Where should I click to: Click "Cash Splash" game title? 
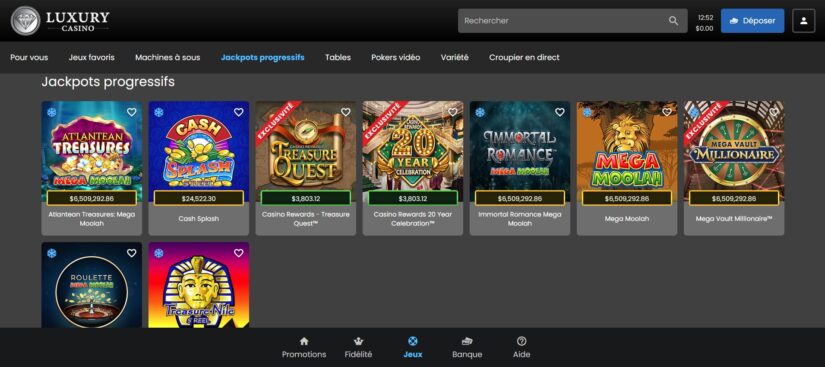pos(199,219)
